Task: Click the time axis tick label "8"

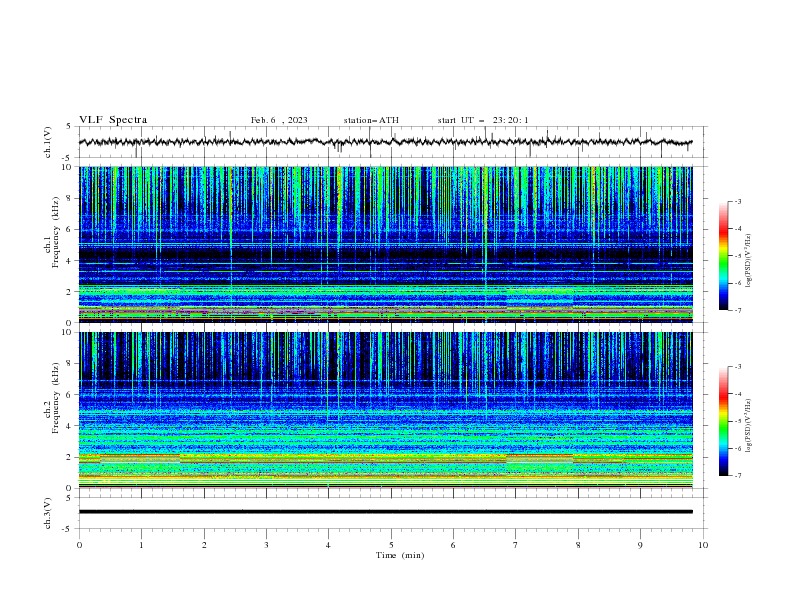Action: pyautogui.click(x=578, y=545)
